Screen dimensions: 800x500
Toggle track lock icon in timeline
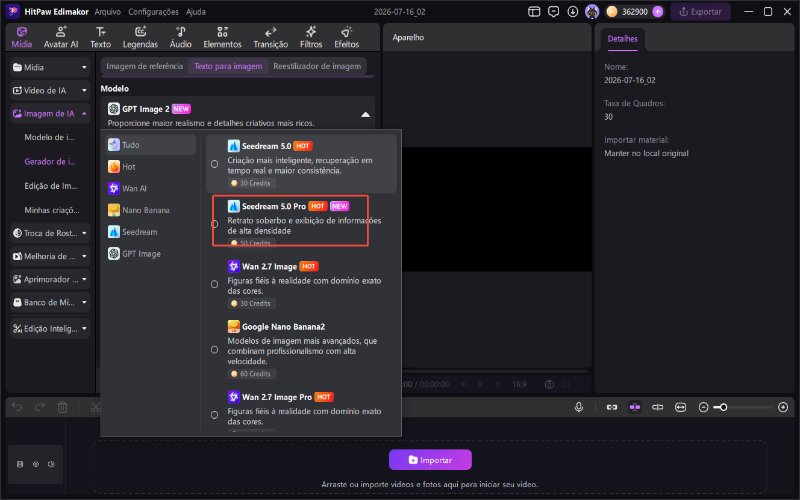coord(20,464)
